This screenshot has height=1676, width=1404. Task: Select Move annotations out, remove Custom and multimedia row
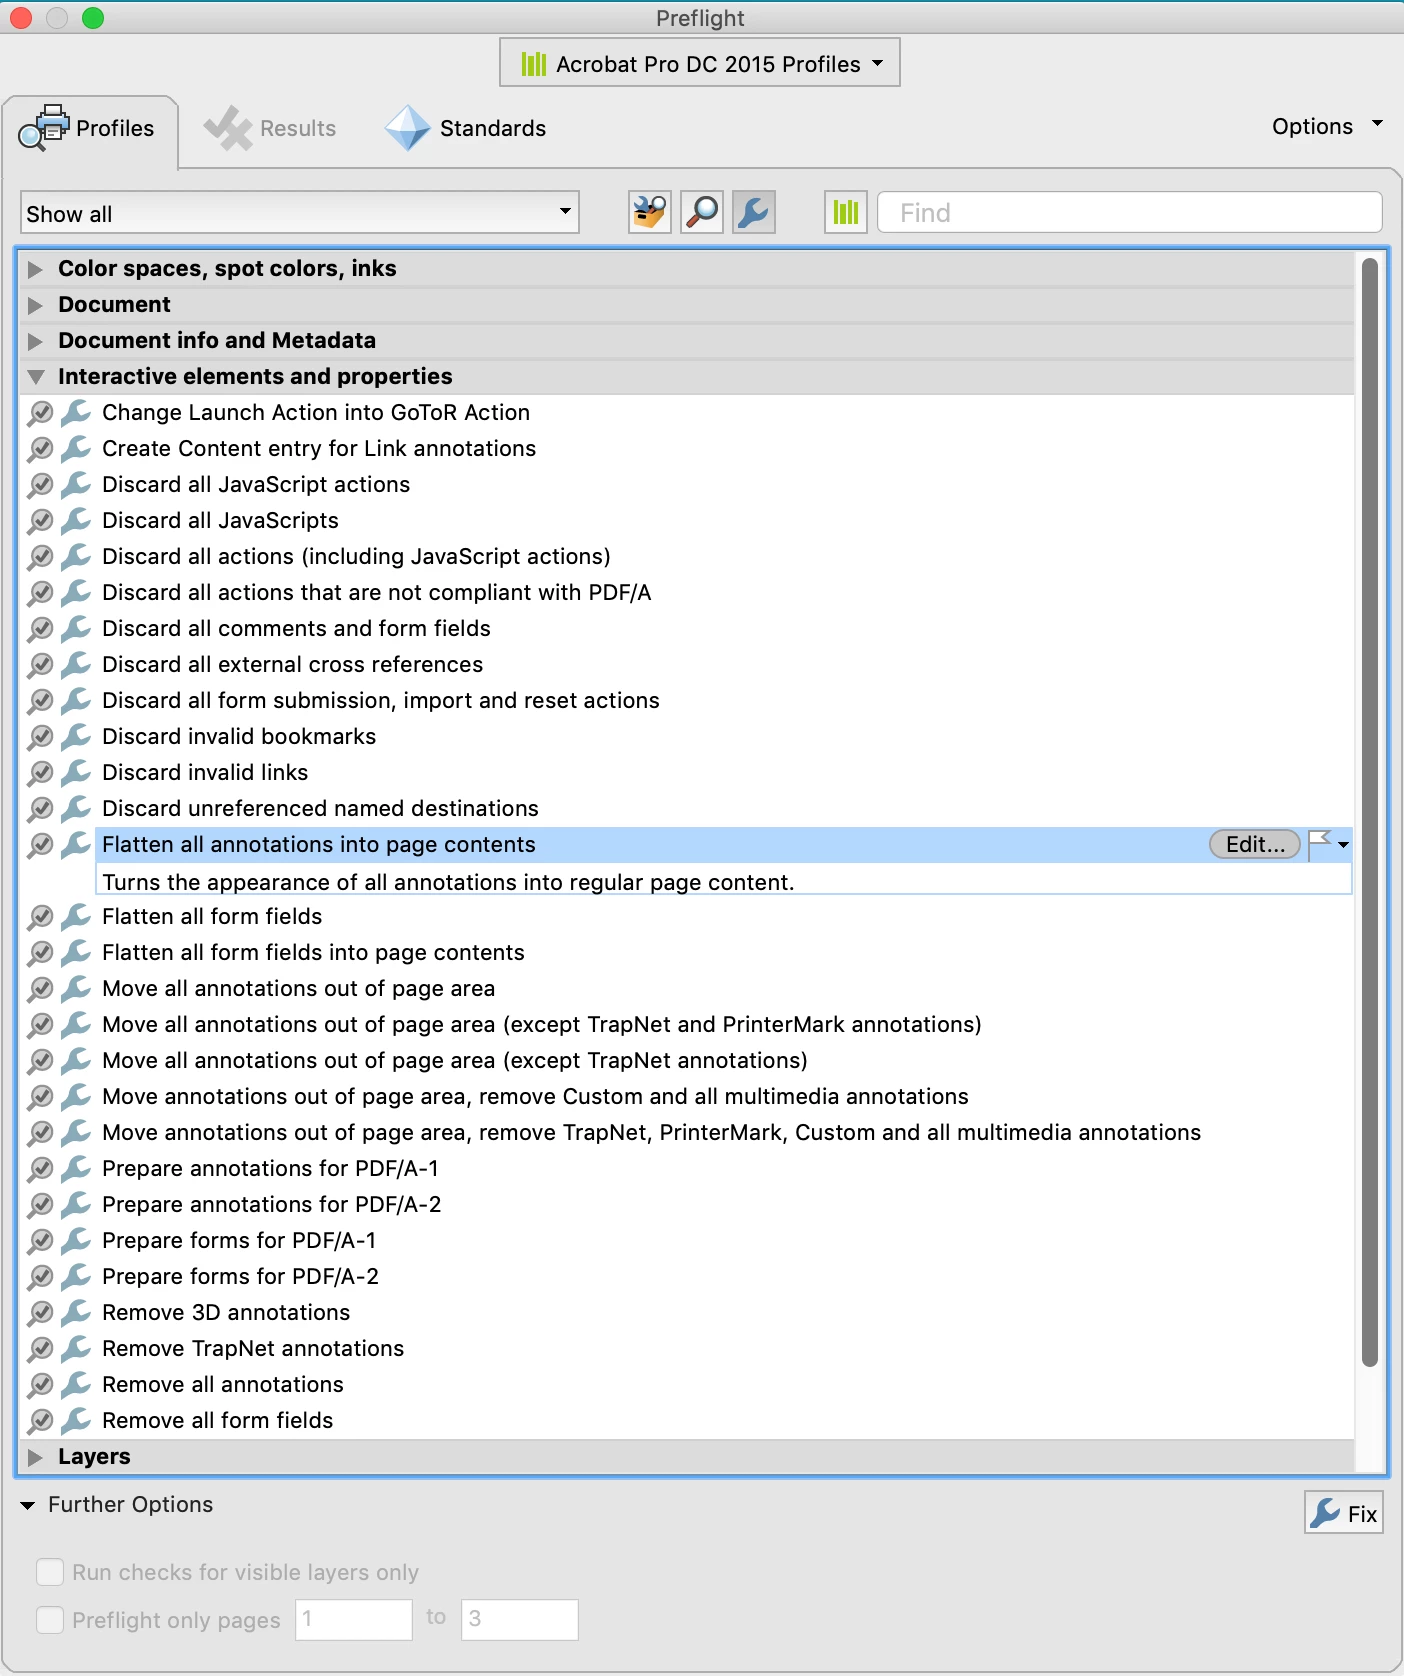pos(535,1096)
